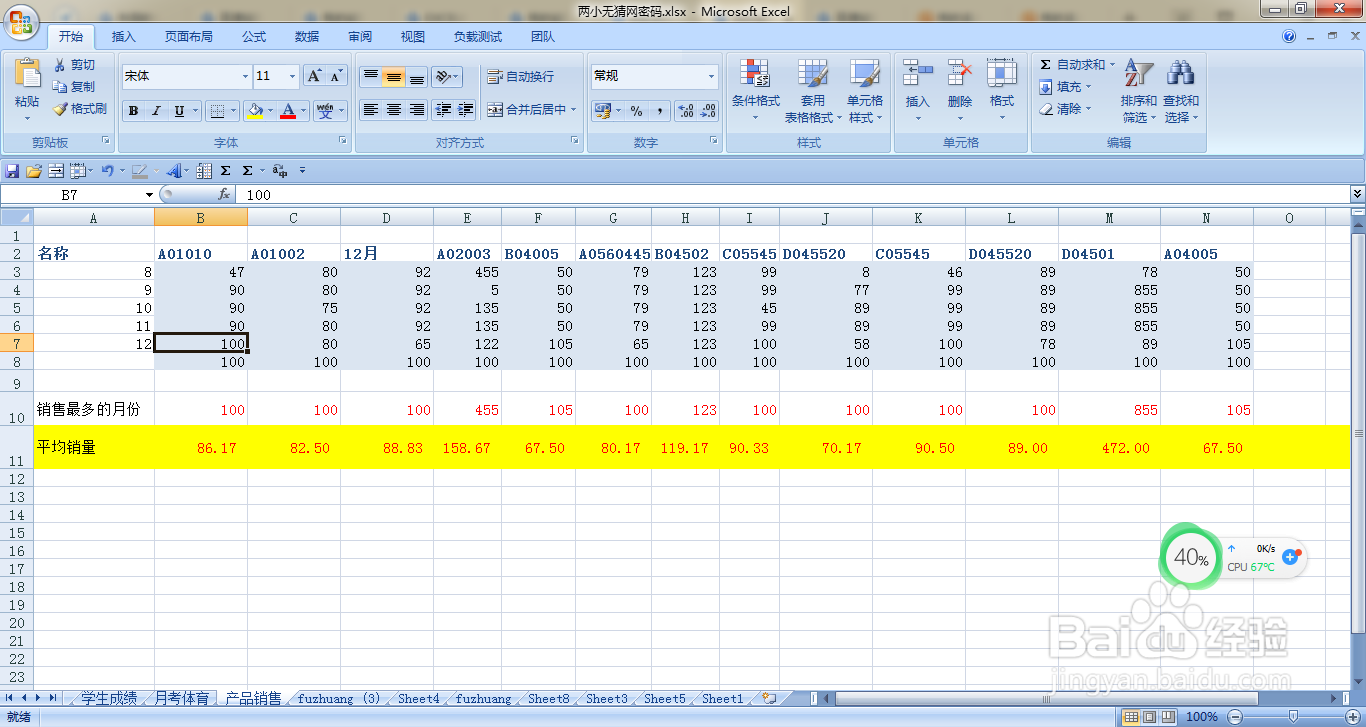
Task: Click the decrease indent icon
Action: pyautogui.click(x=443, y=110)
